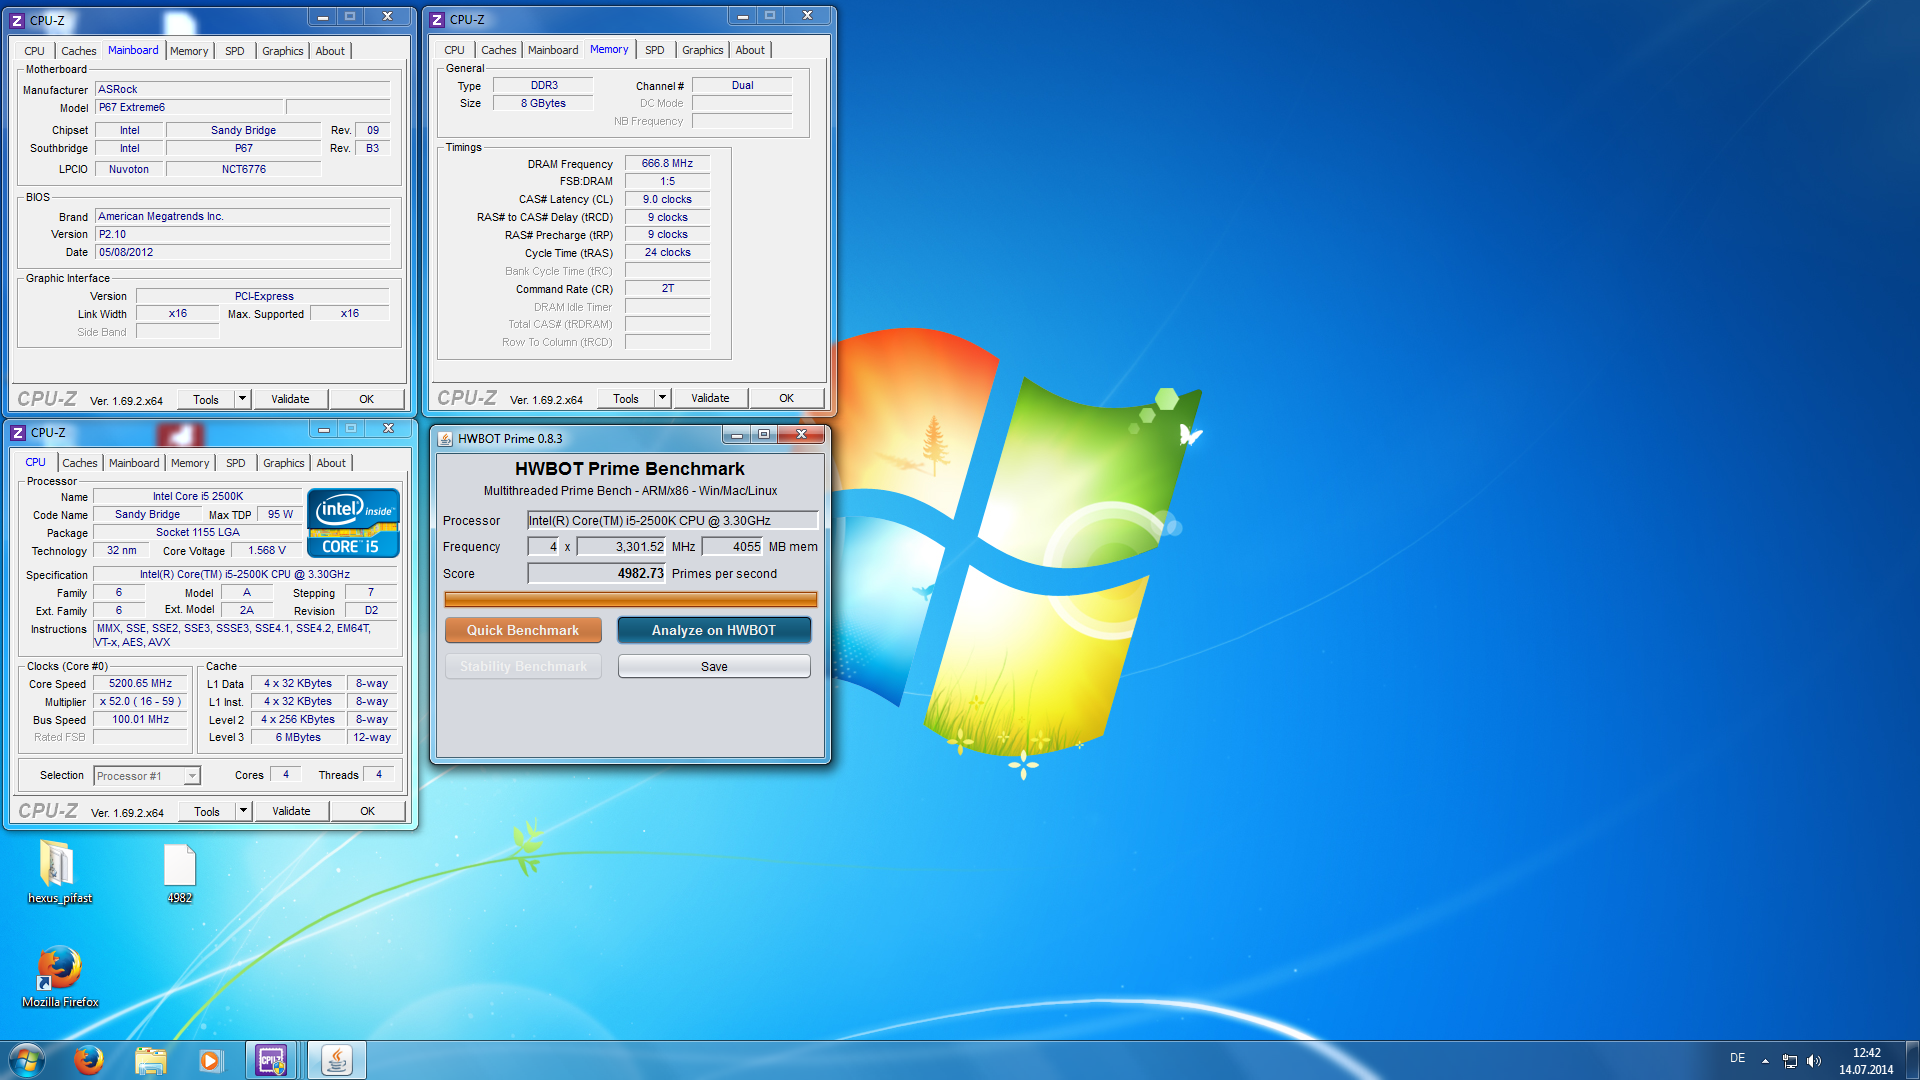Open Graphics tab in CPU window
Screen dimensions: 1920x1080
click(283, 463)
